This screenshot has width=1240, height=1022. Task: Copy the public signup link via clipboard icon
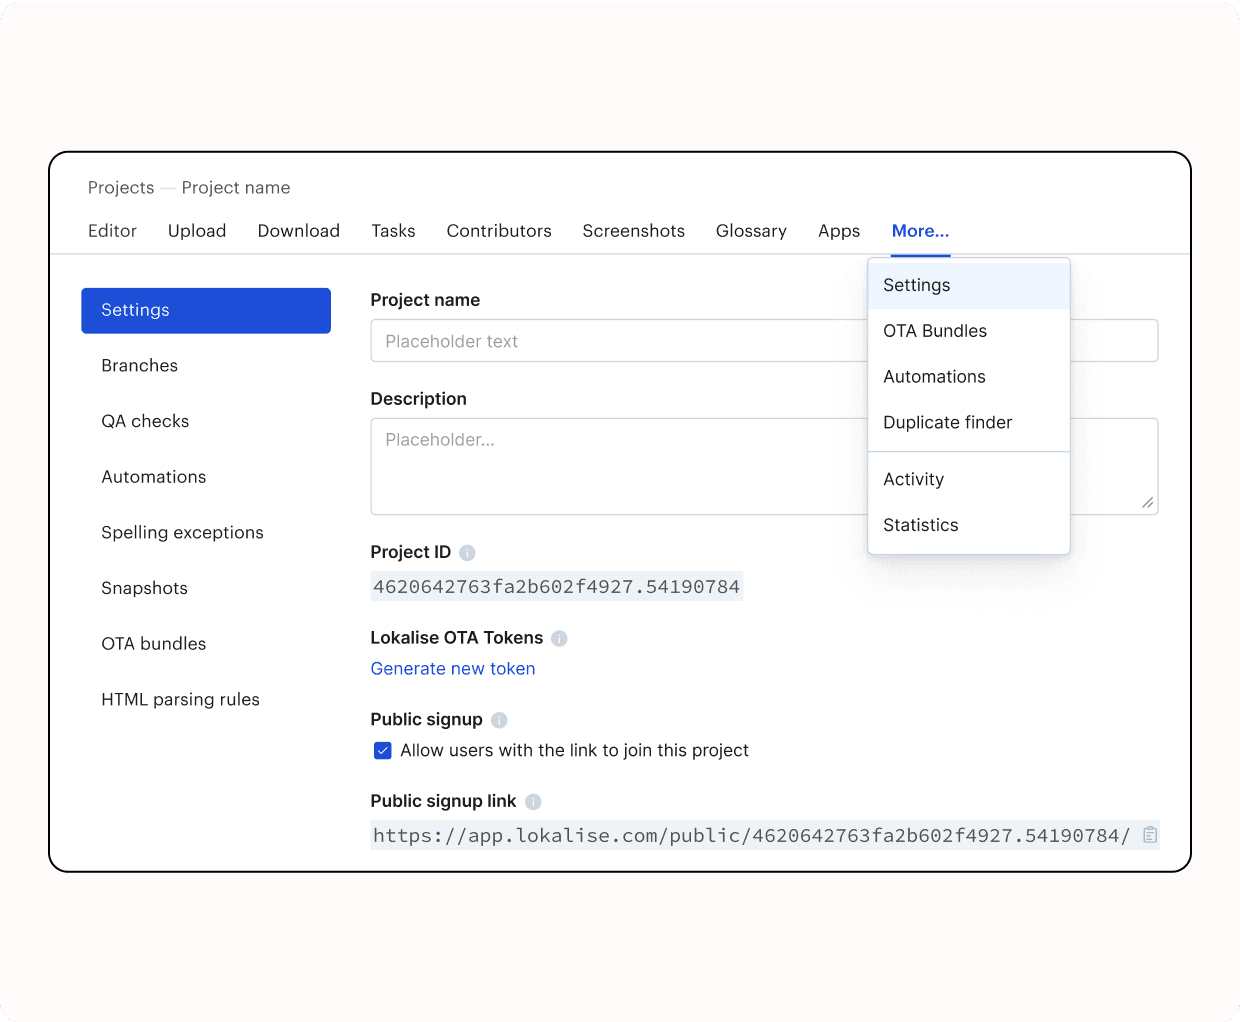coord(1150,835)
